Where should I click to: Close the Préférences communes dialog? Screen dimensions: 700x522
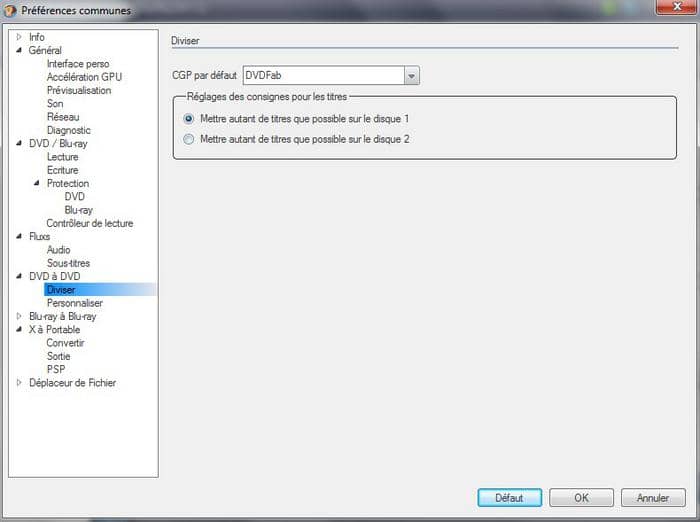click(677, 7)
